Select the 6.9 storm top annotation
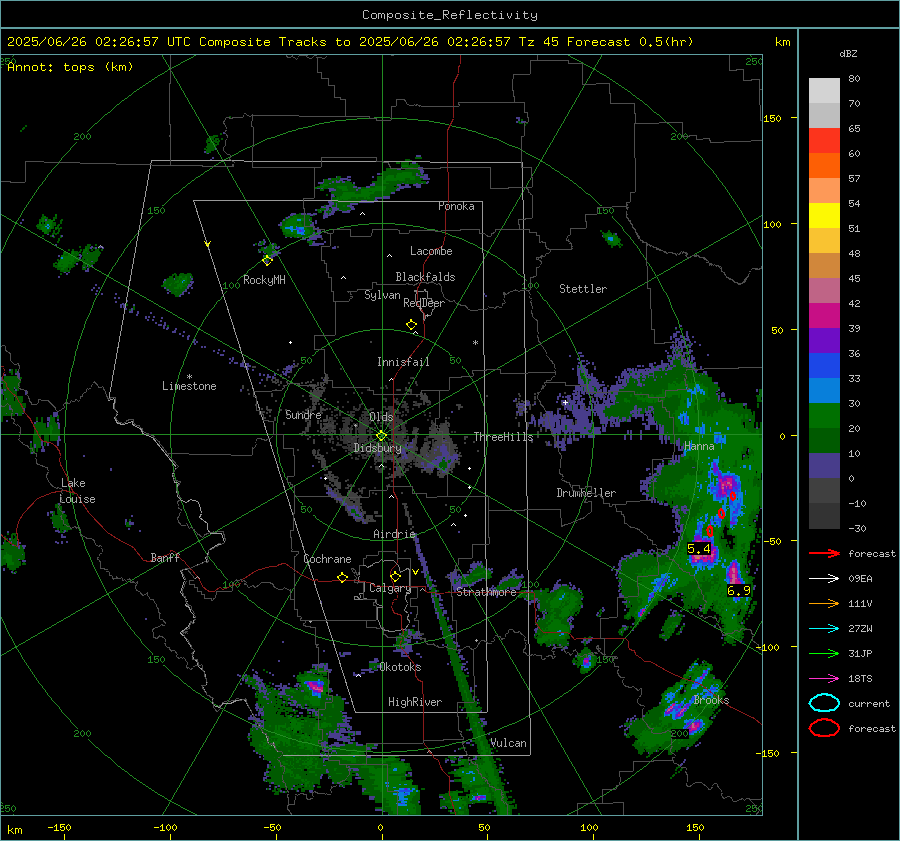The image size is (900, 841). (739, 591)
